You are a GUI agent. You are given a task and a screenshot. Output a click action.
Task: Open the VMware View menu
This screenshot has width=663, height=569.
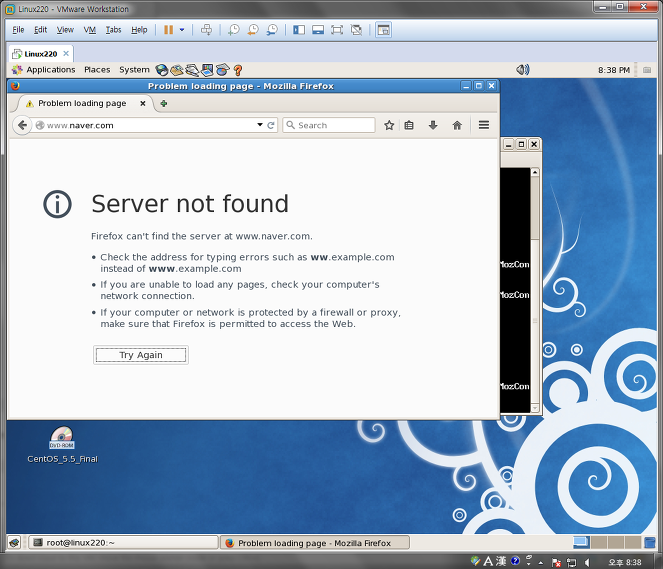coord(65,30)
